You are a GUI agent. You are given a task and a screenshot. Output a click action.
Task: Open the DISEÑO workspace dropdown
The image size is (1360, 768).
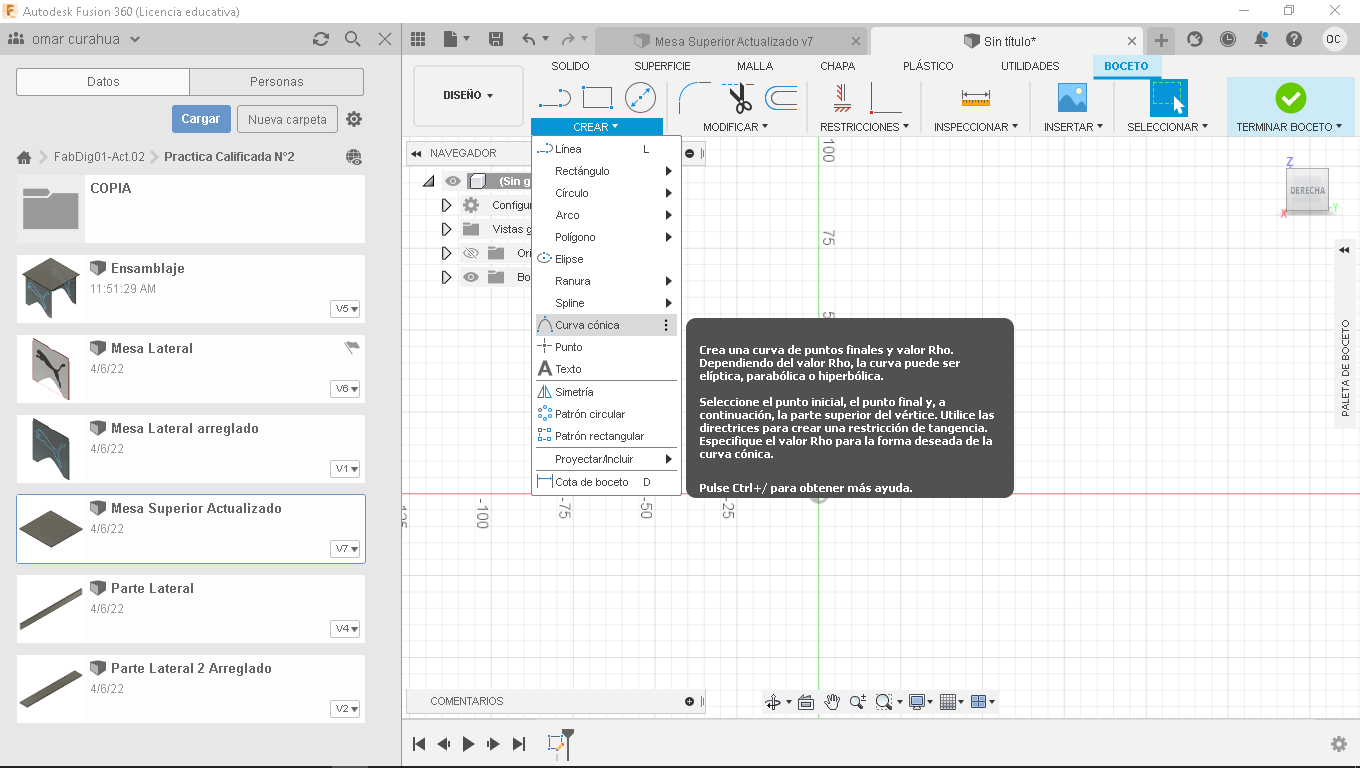(468, 96)
